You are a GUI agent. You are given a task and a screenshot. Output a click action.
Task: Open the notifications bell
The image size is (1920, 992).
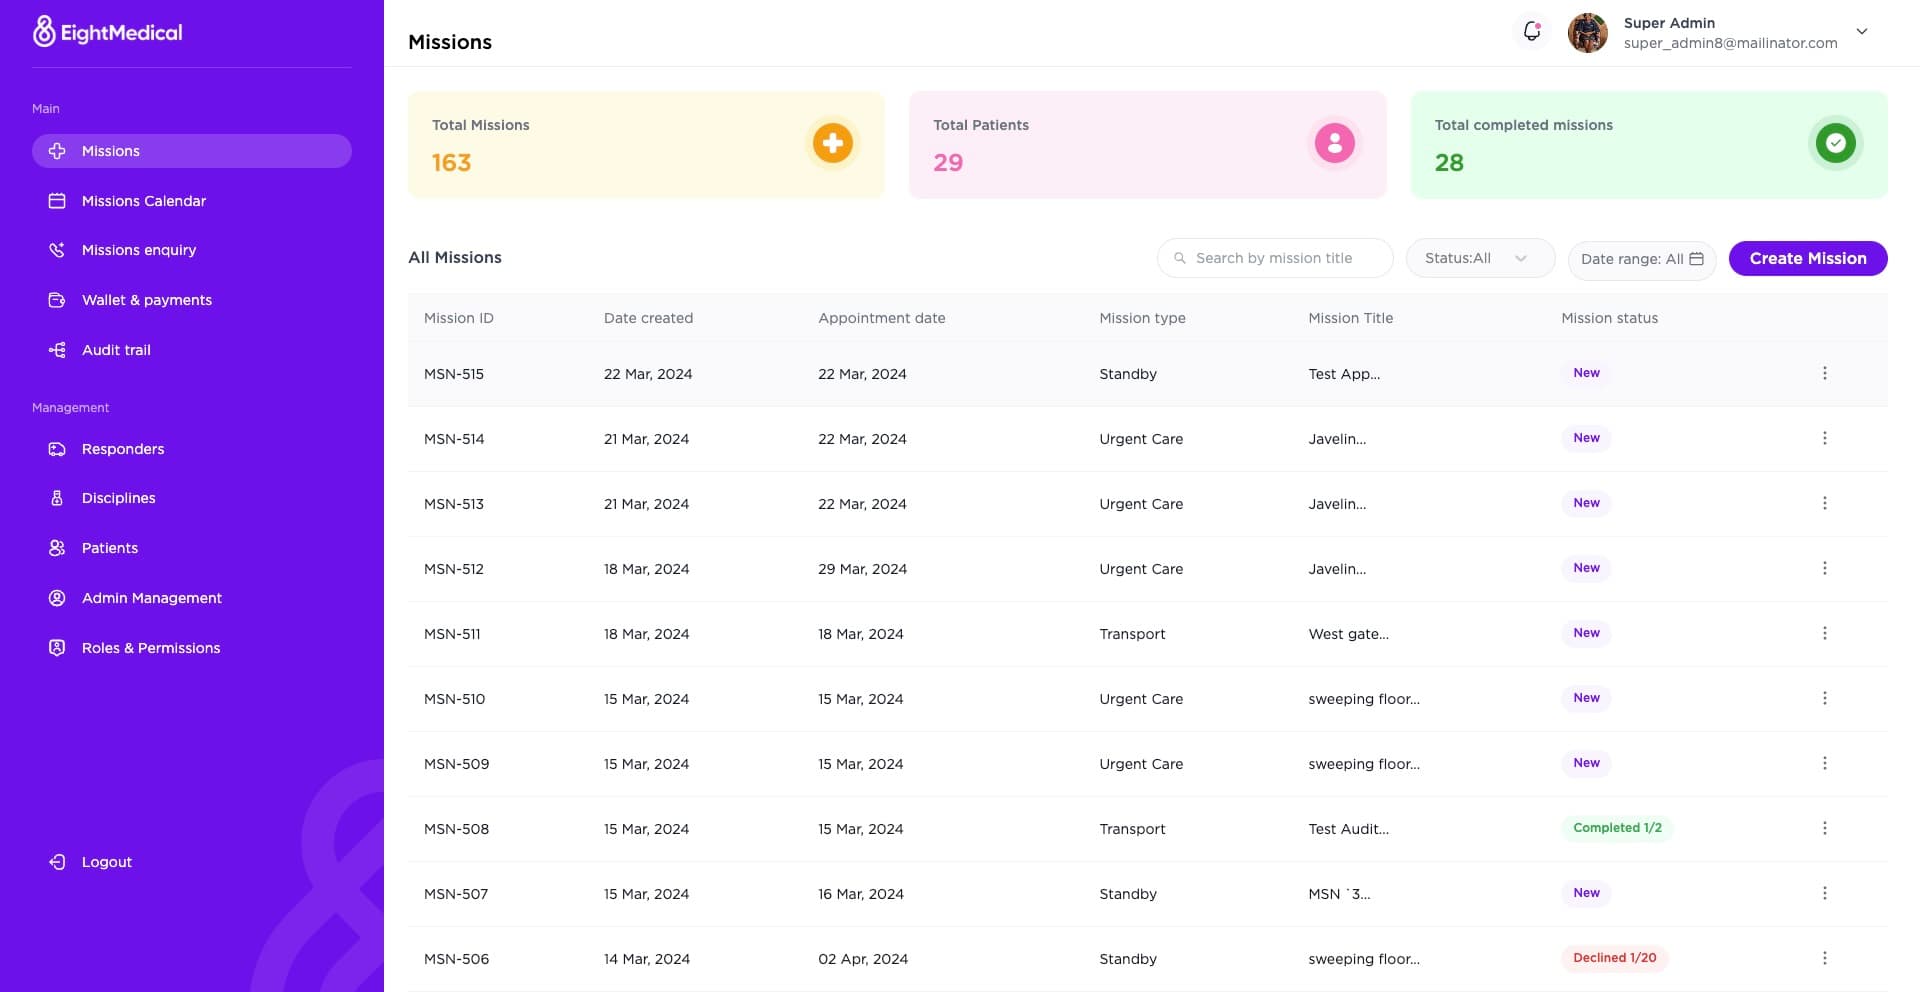click(1531, 32)
